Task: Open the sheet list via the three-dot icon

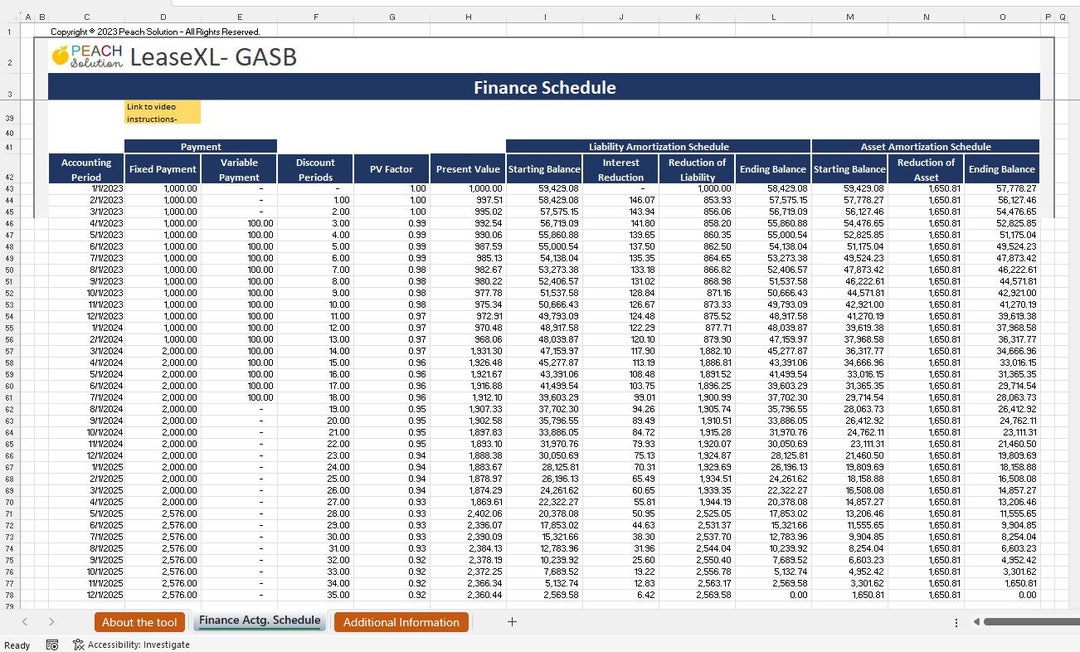Action: [957, 622]
